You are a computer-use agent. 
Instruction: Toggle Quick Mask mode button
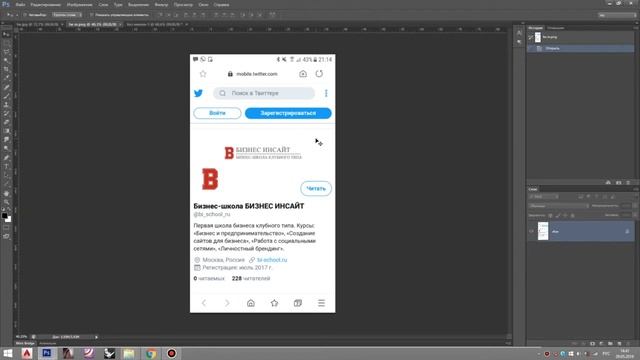[x=6, y=228]
